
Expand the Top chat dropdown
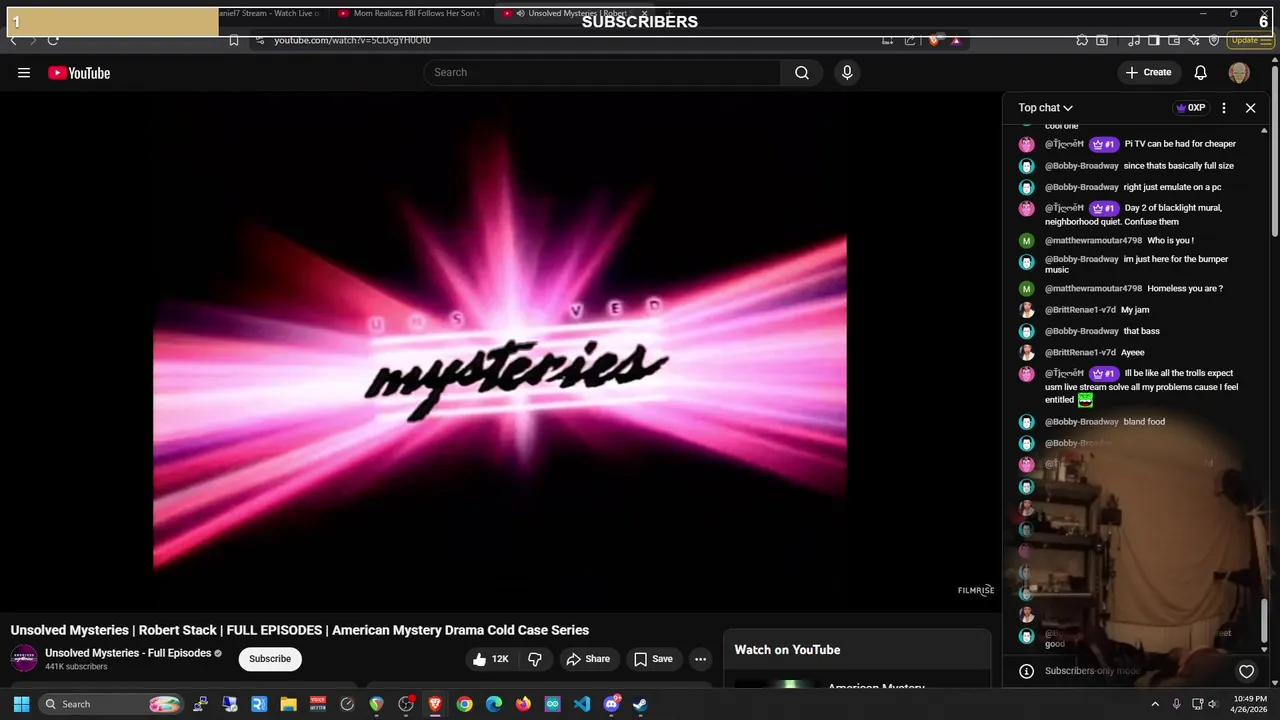(1046, 108)
